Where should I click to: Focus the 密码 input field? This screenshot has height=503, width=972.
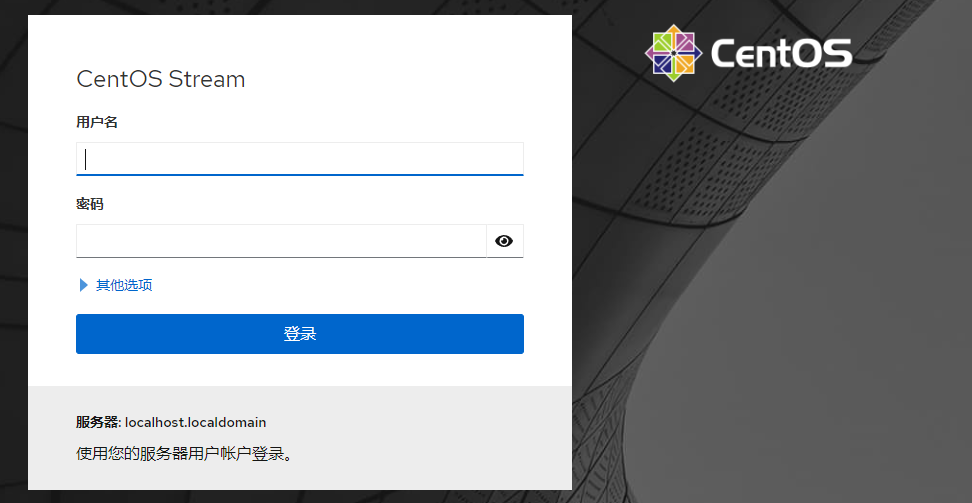pyautogui.click(x=280, y=241)
